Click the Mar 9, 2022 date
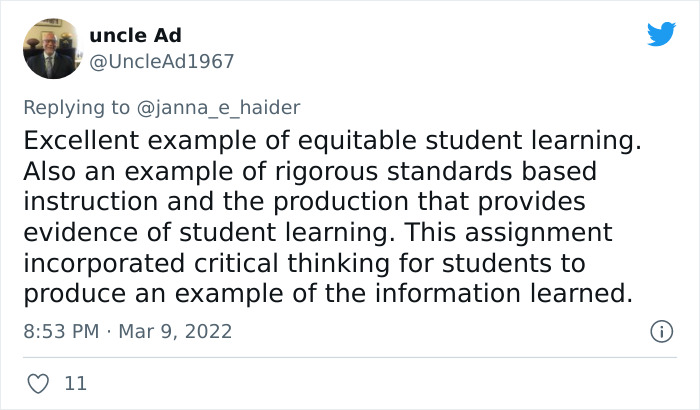Viewport: 700px width, 410px height. point(175,331)
